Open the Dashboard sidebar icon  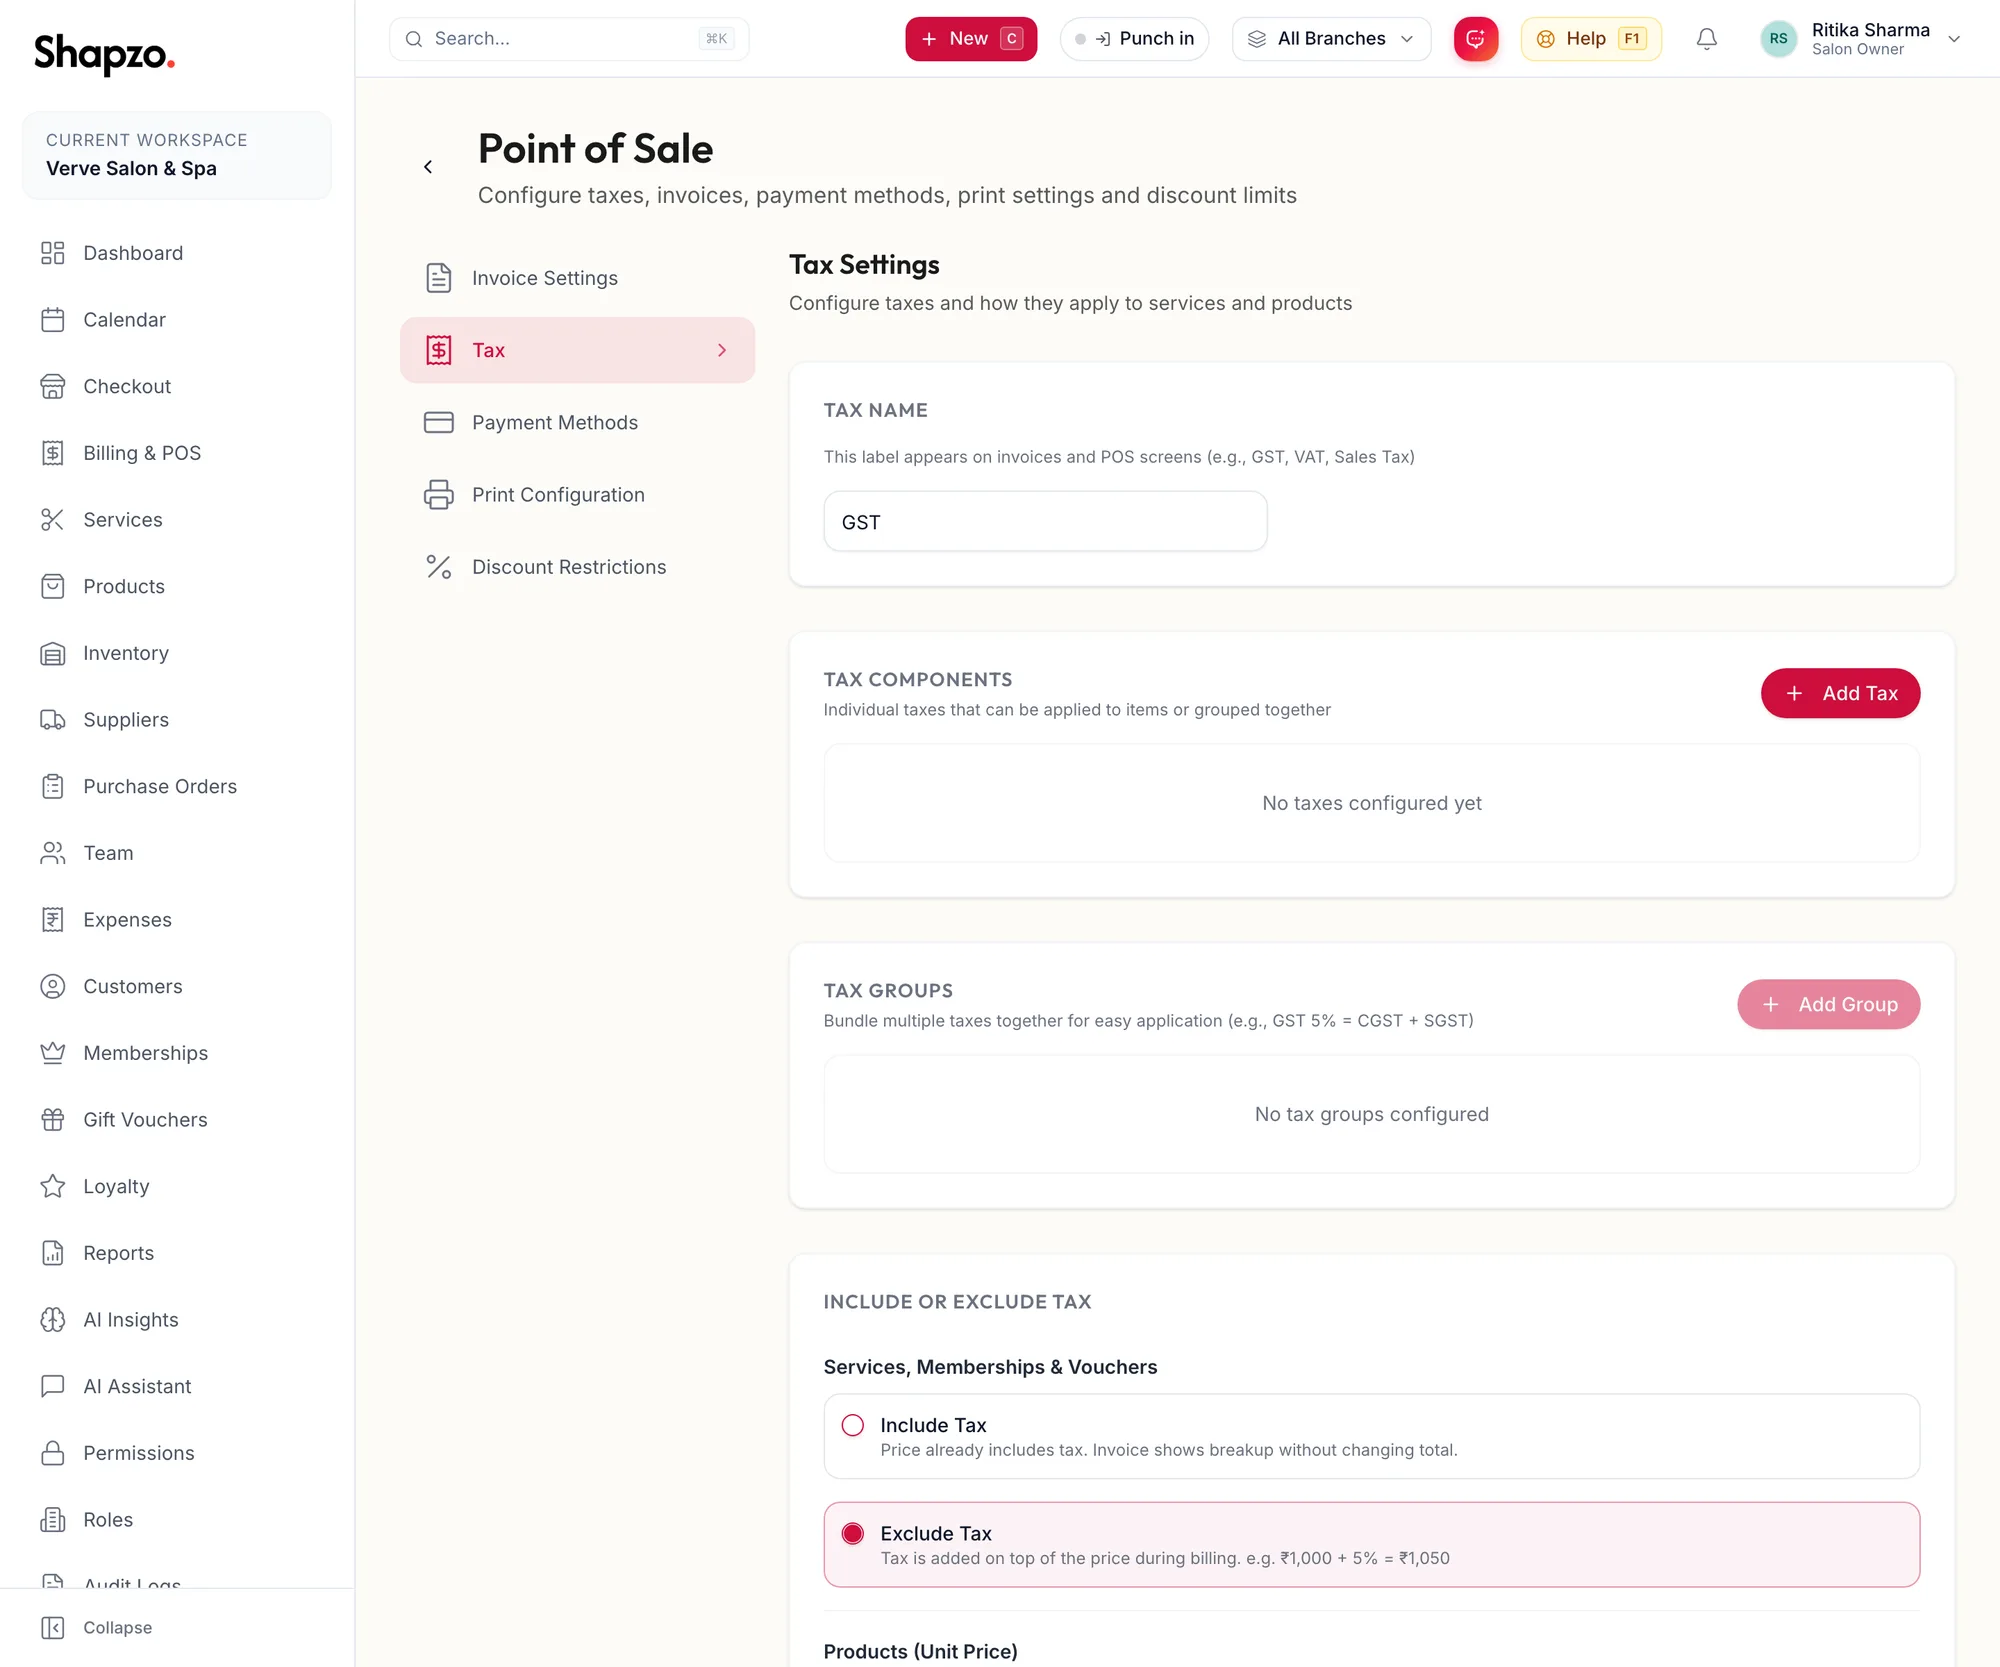tap(53, 253)
